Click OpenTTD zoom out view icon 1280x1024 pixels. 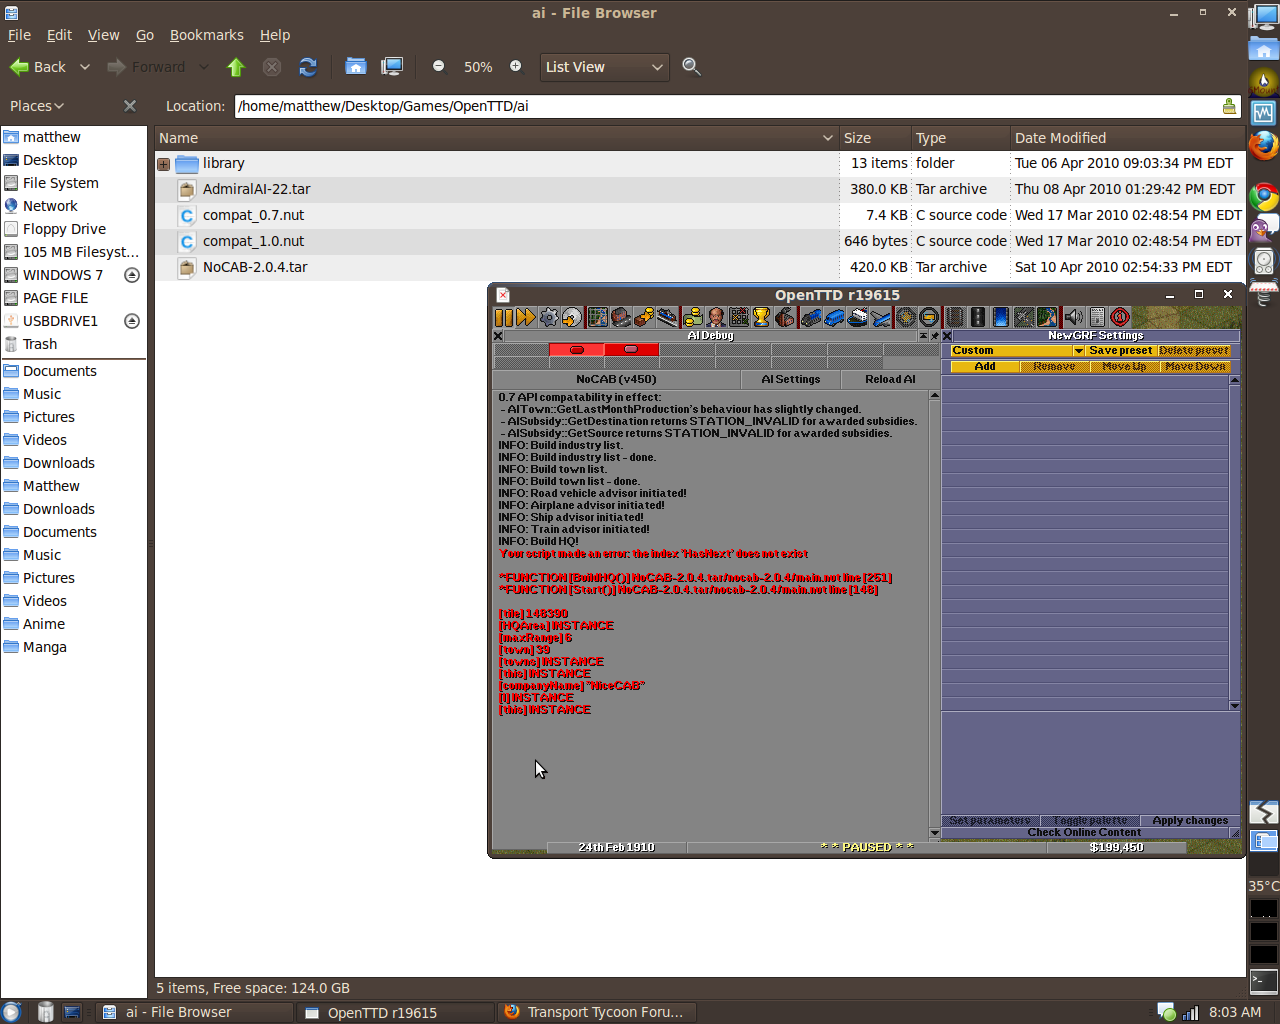coord(929,317)
